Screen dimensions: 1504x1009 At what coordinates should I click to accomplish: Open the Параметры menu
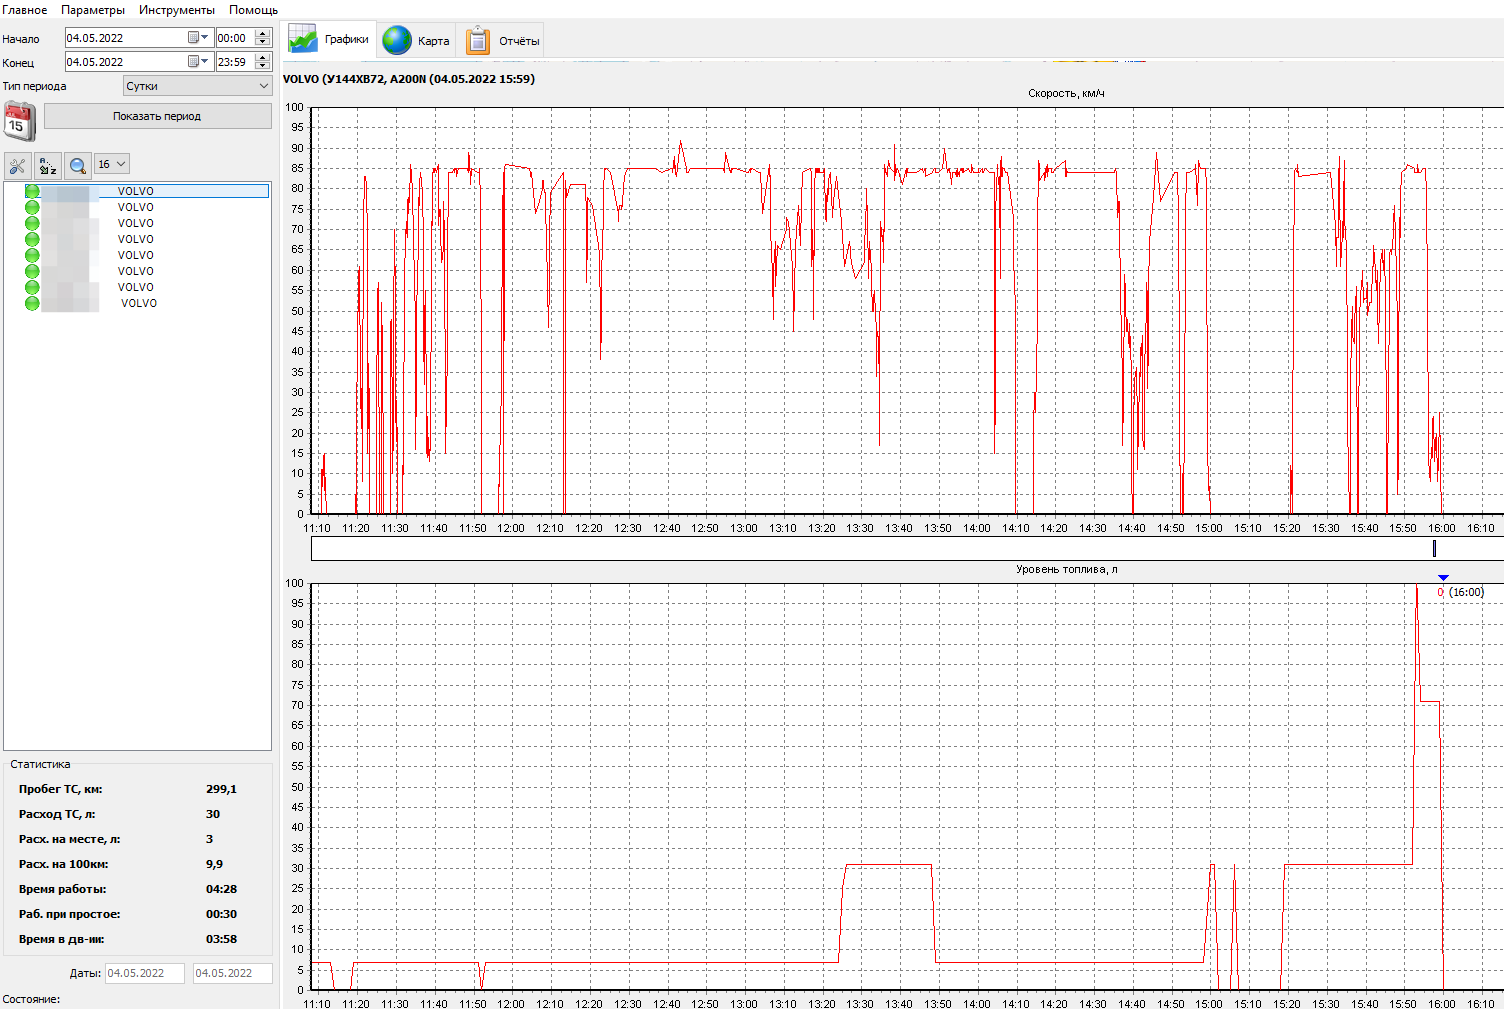click(x=93, y=10)
